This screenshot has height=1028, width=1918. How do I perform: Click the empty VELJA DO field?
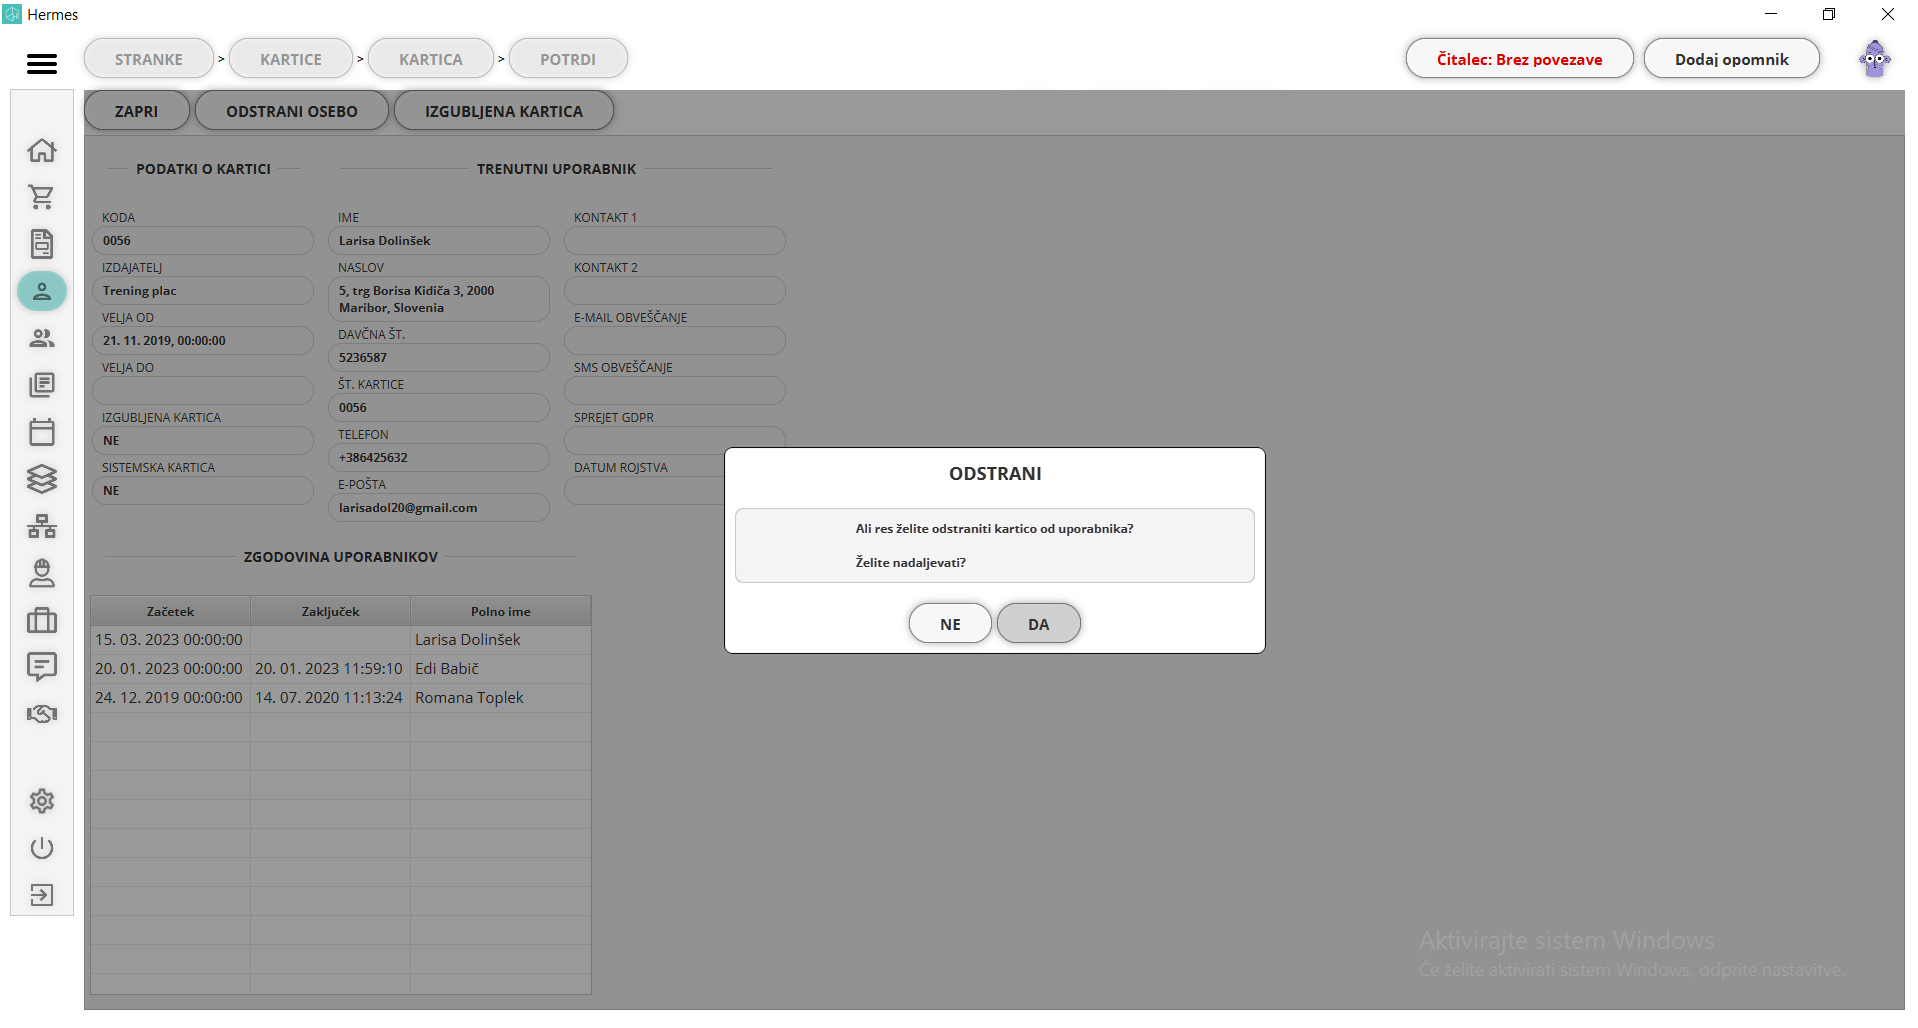pyautogui.click(x=203, y=391)
